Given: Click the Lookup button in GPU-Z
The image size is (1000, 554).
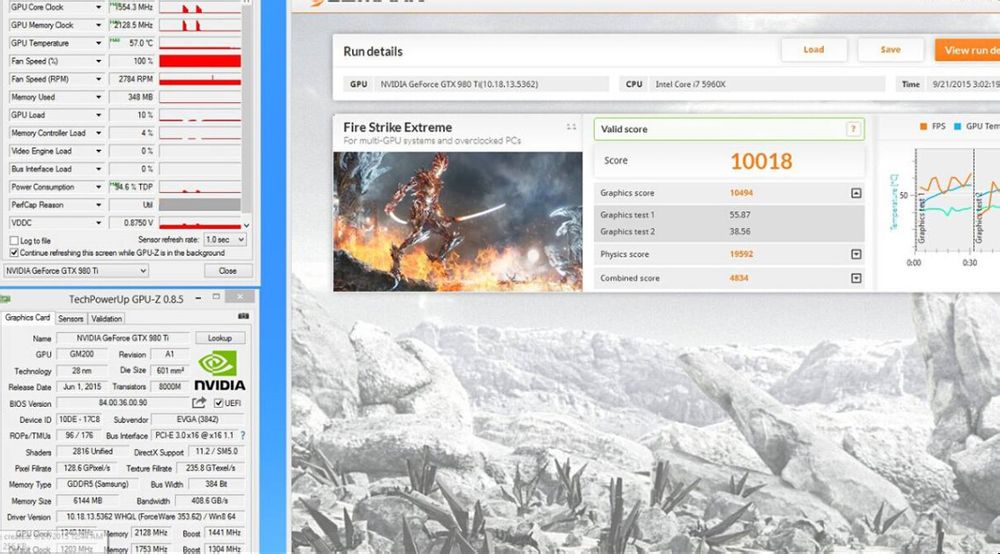Looking at the screenshot, I should [x=219, y=339].
